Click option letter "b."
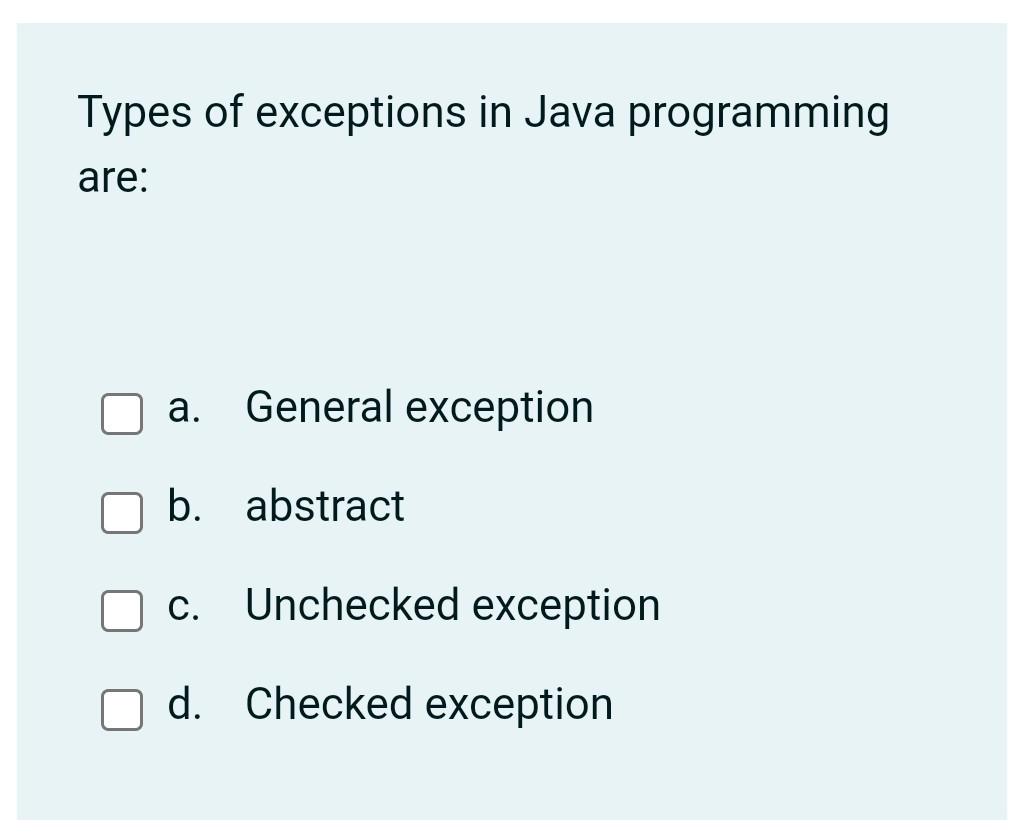The image size is (1022, 836). 184,506
